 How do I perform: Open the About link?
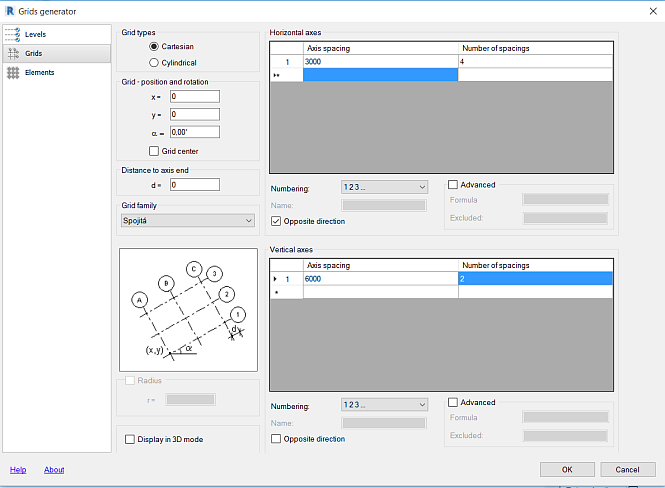(54, 469)
